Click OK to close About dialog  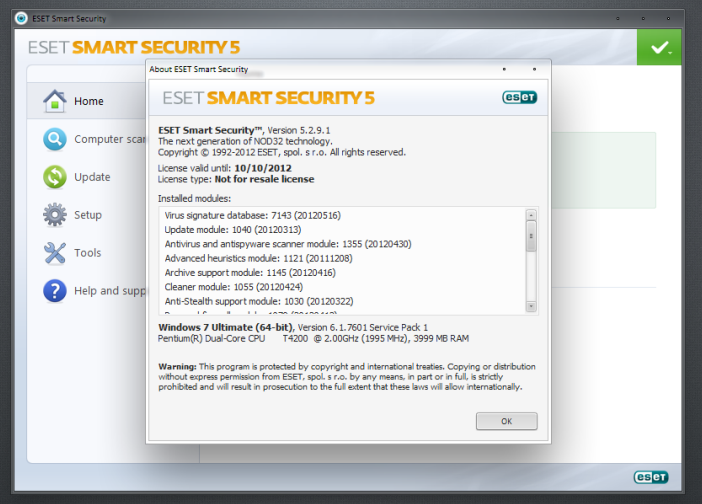coord(506,421)
